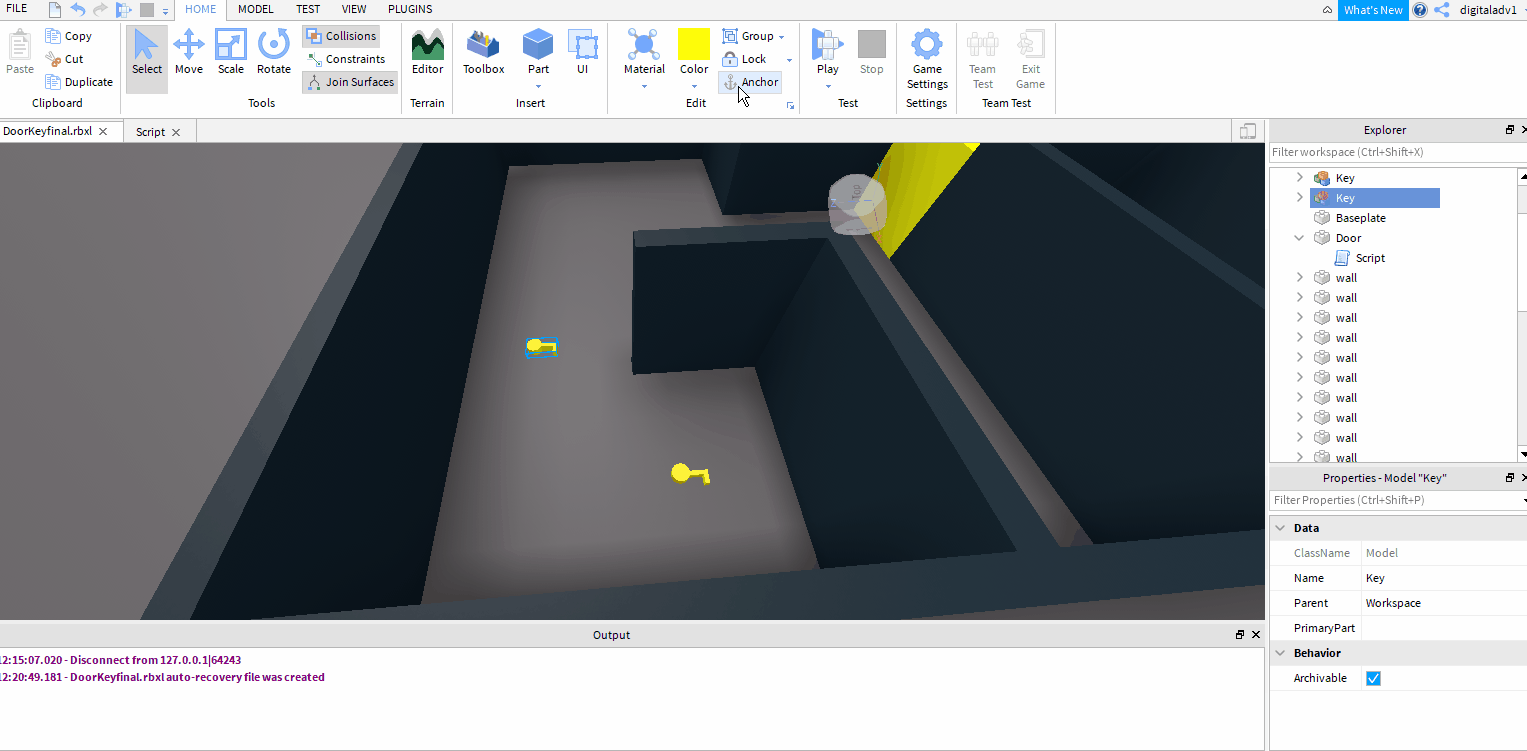Screen dimensions: 1527x751
Task: Switch to the MODEL ribbon tab
Action: pyautogui.click(x=256, y=9)
